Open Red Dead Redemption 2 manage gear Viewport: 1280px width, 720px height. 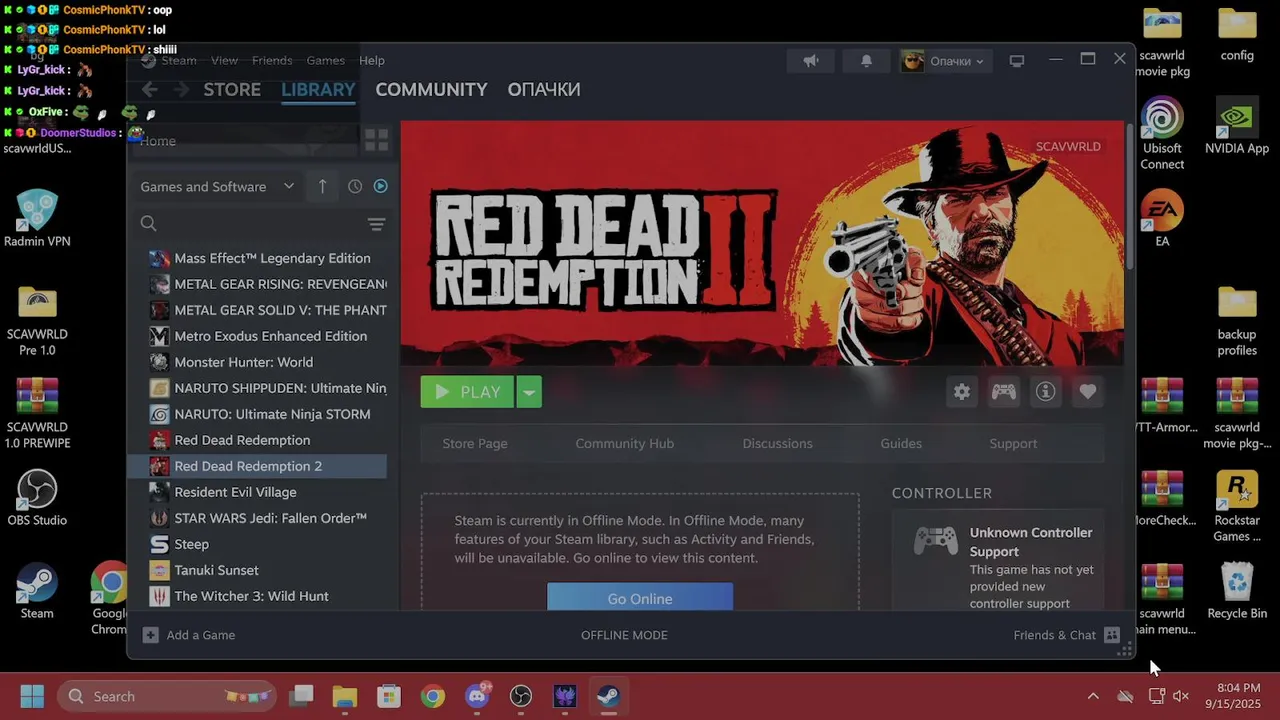(962, 392)
